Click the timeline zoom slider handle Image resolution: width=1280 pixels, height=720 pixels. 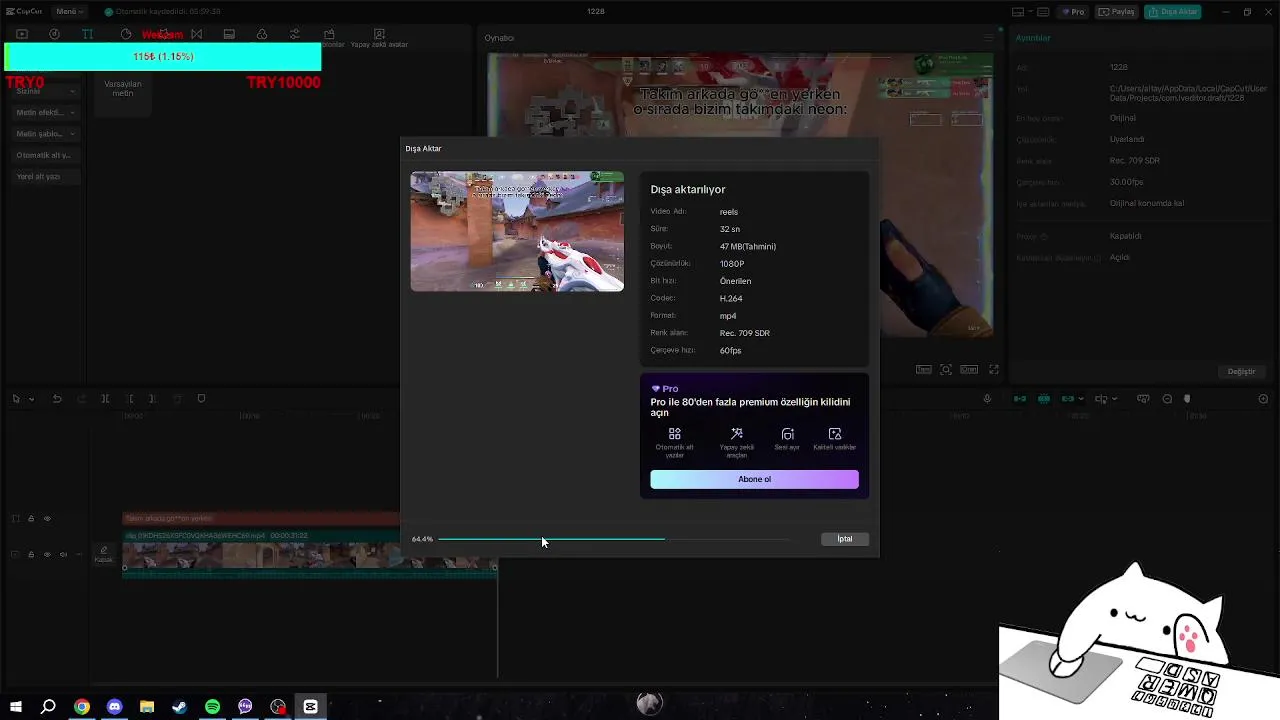(1187, 399)
